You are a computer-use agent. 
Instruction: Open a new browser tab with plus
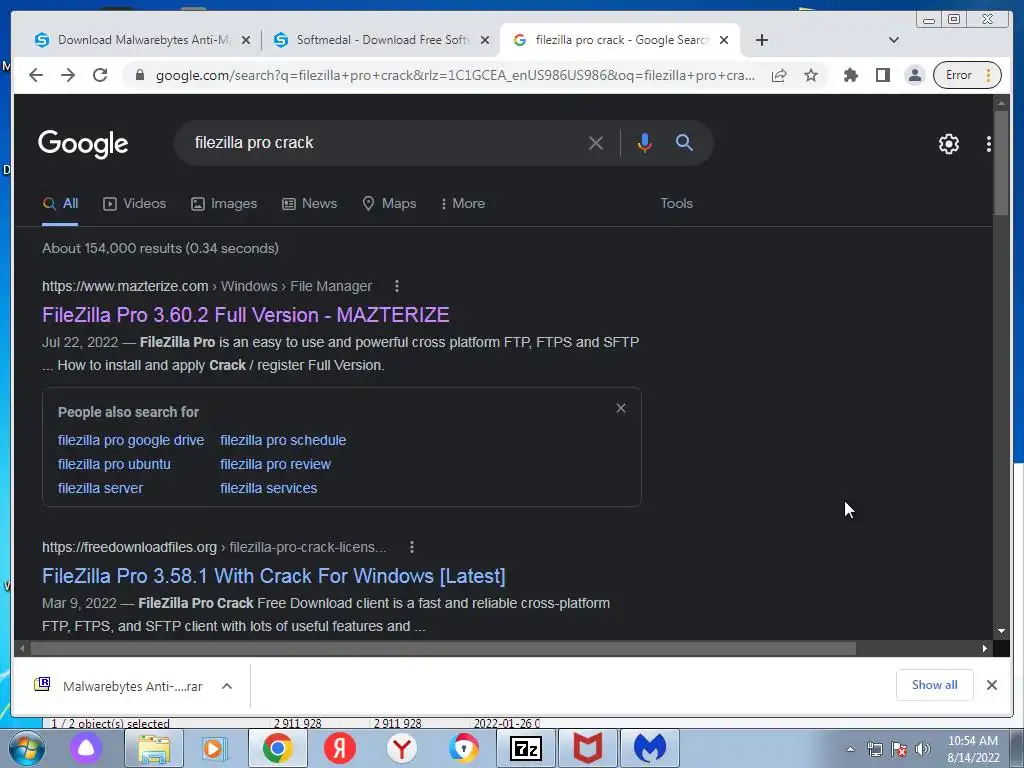click(761, 40)
